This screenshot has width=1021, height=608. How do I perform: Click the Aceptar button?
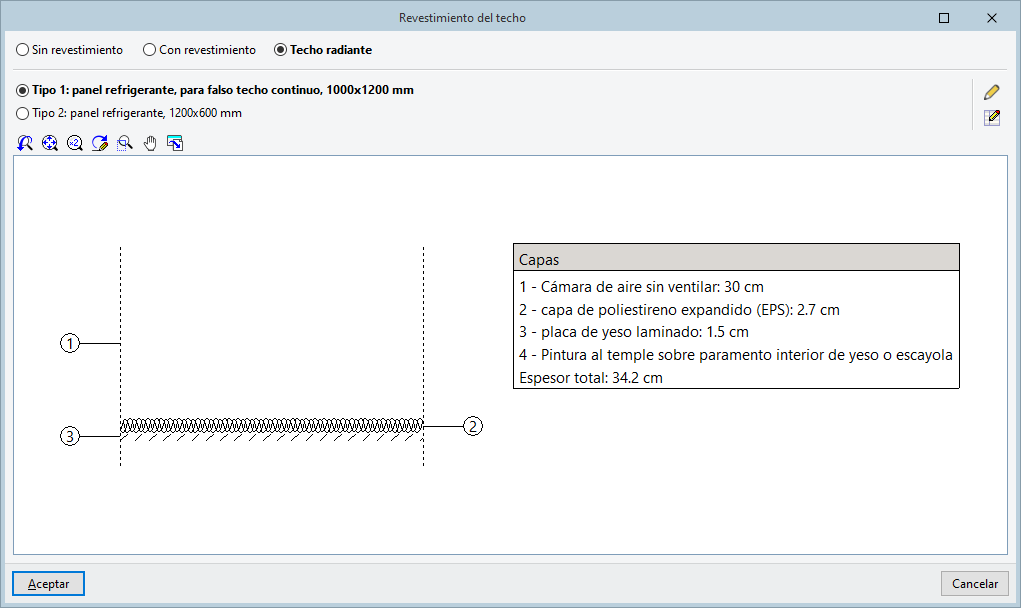tap(48, 584)
